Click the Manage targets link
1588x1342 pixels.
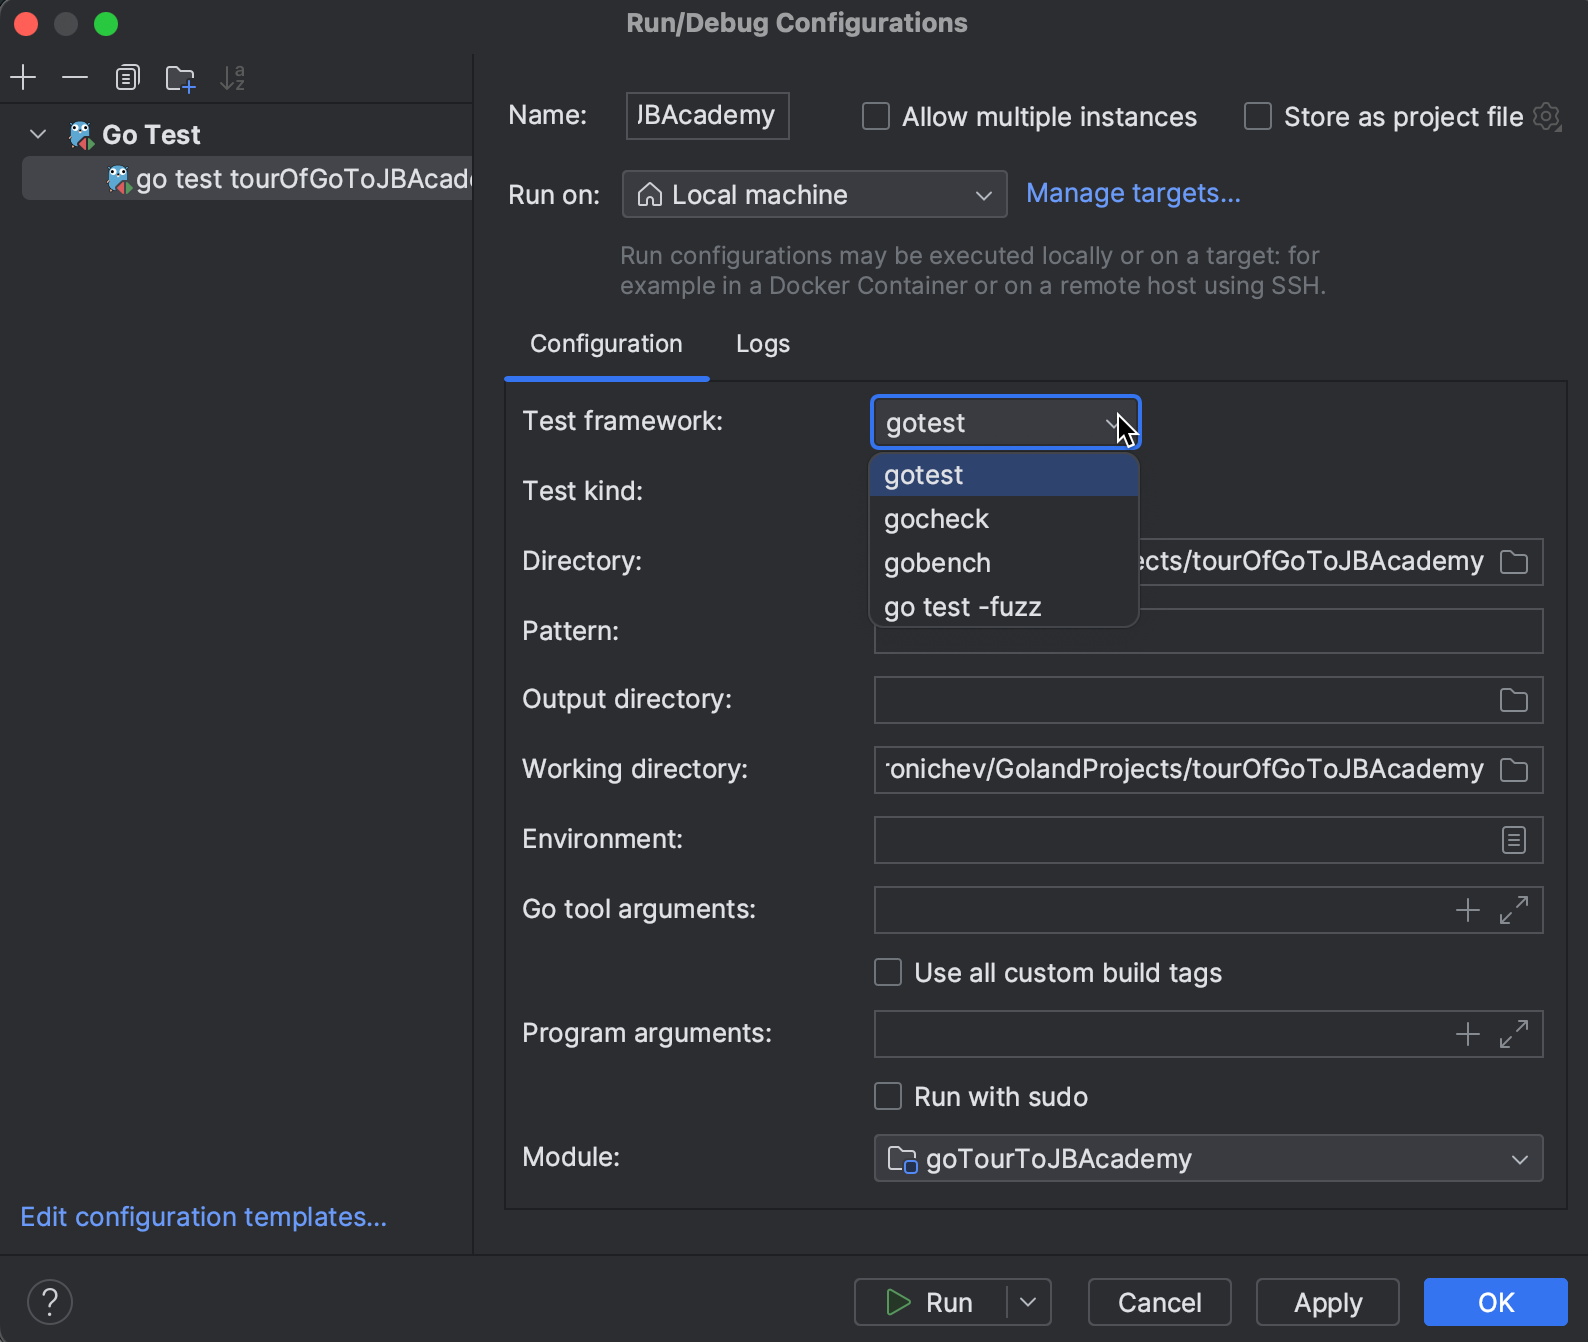pos(1133,193)
